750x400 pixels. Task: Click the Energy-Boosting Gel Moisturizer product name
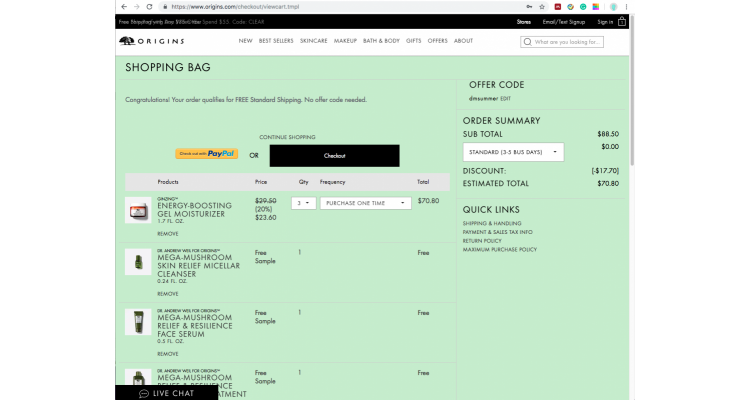click(194, 210)
